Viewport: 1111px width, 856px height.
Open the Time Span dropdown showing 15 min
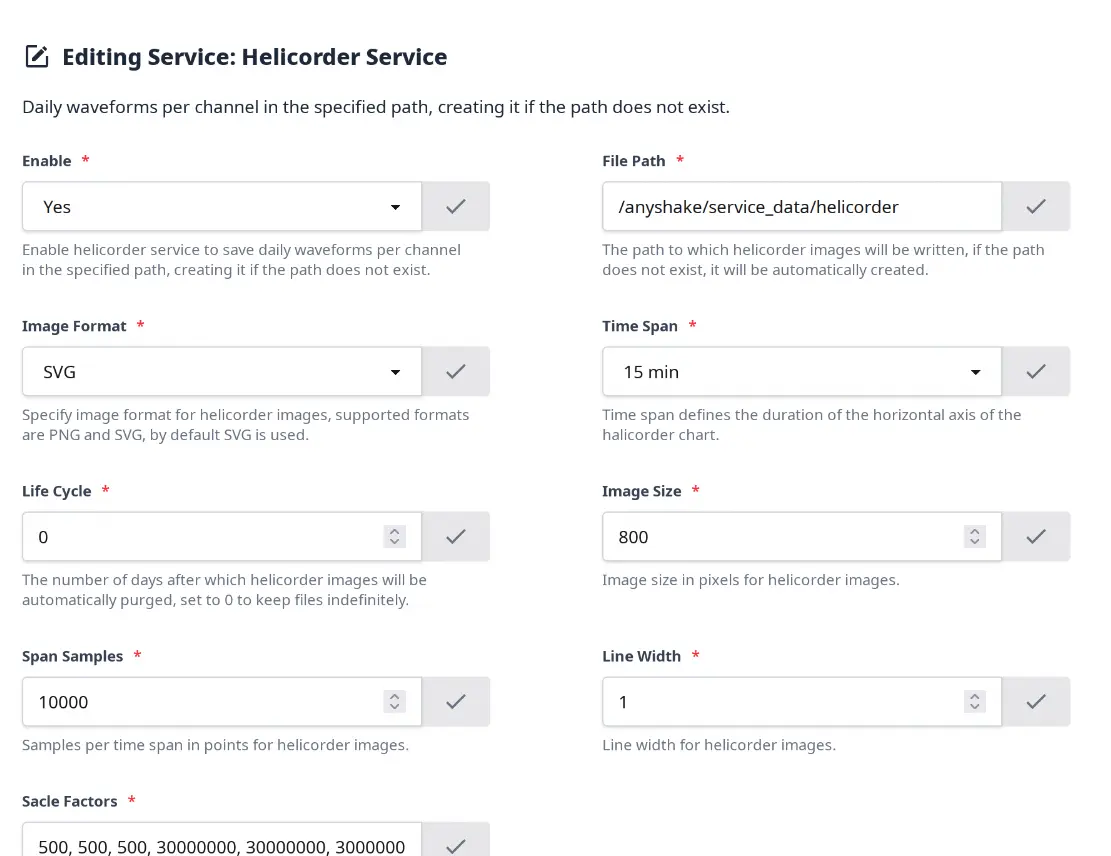tap(802, 371)
